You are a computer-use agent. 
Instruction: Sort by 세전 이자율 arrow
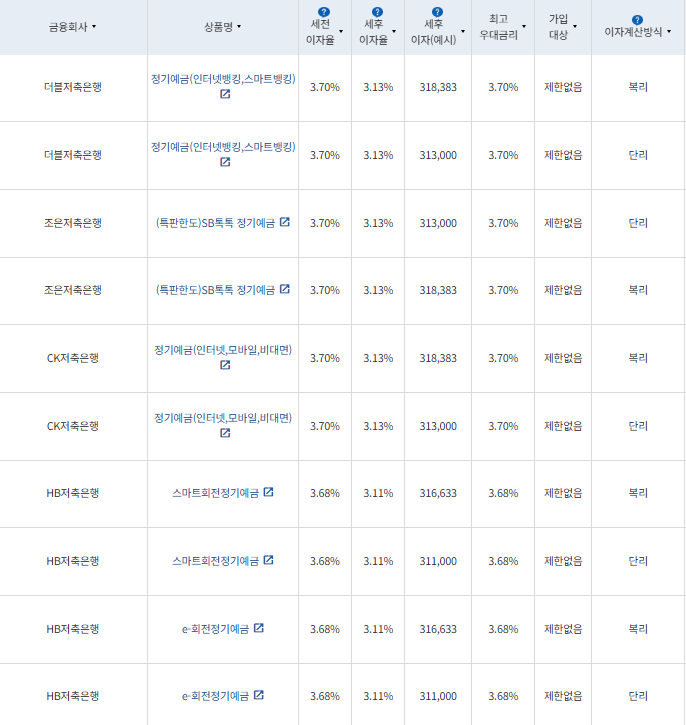(x=341, y=31)
